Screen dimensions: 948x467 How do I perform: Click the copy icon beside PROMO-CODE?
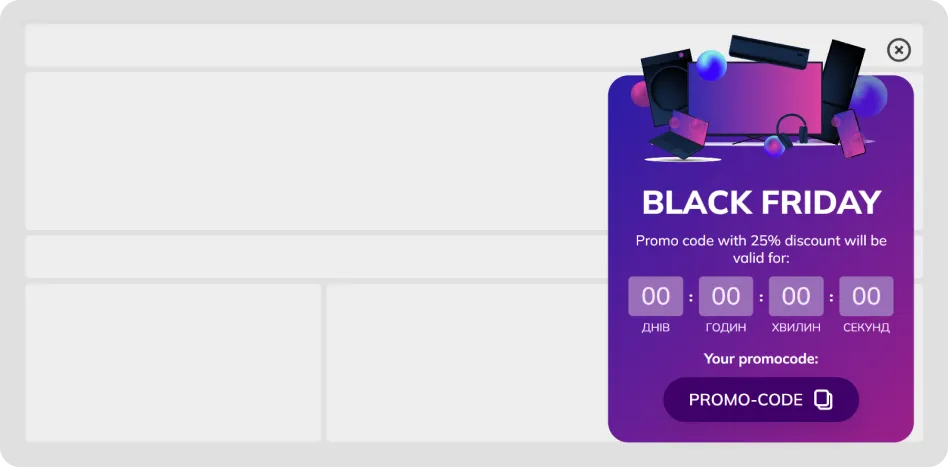[823, 400]
